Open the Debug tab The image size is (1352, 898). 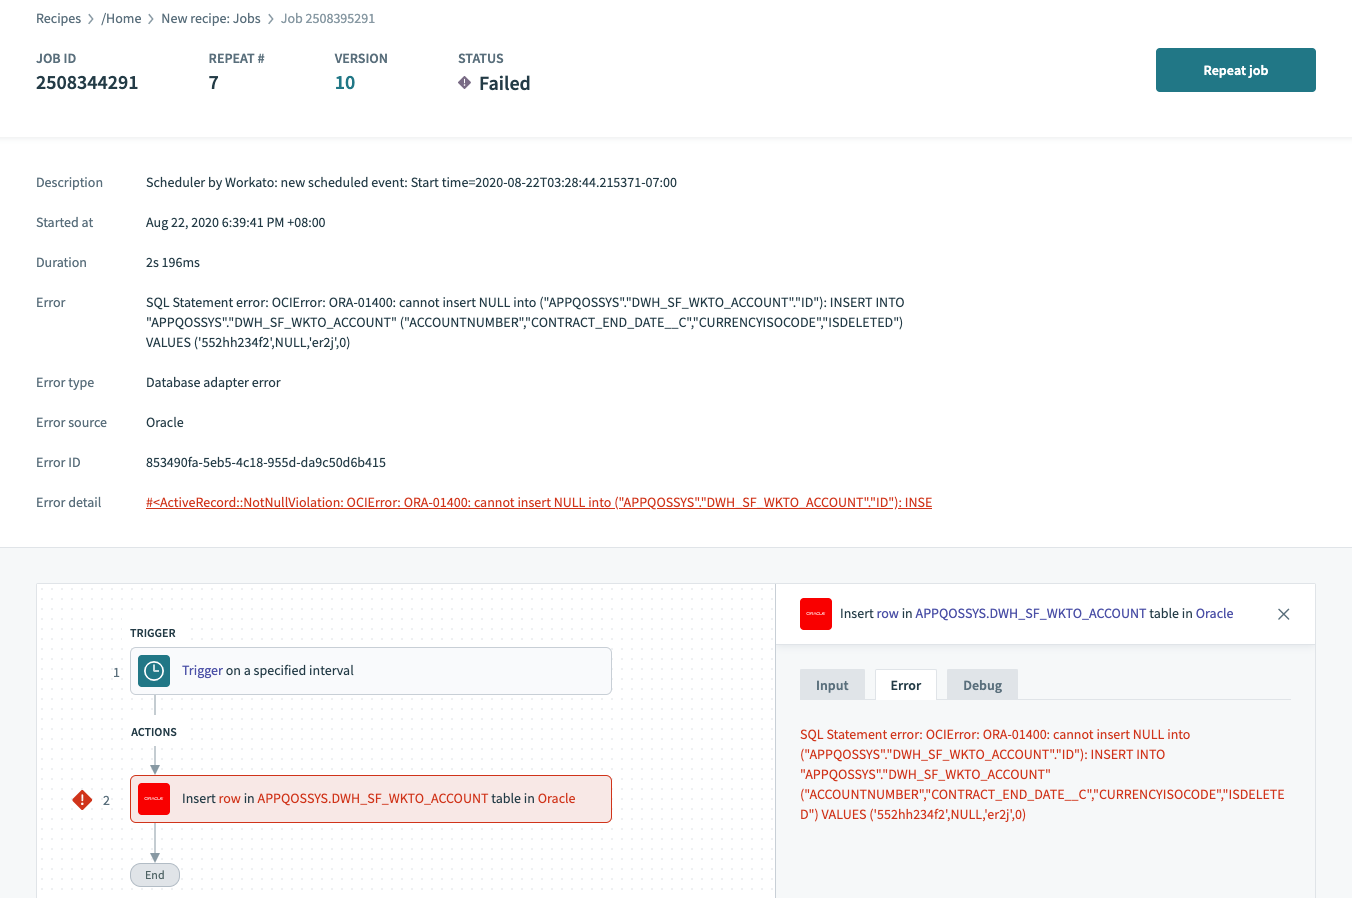(982, 685)
